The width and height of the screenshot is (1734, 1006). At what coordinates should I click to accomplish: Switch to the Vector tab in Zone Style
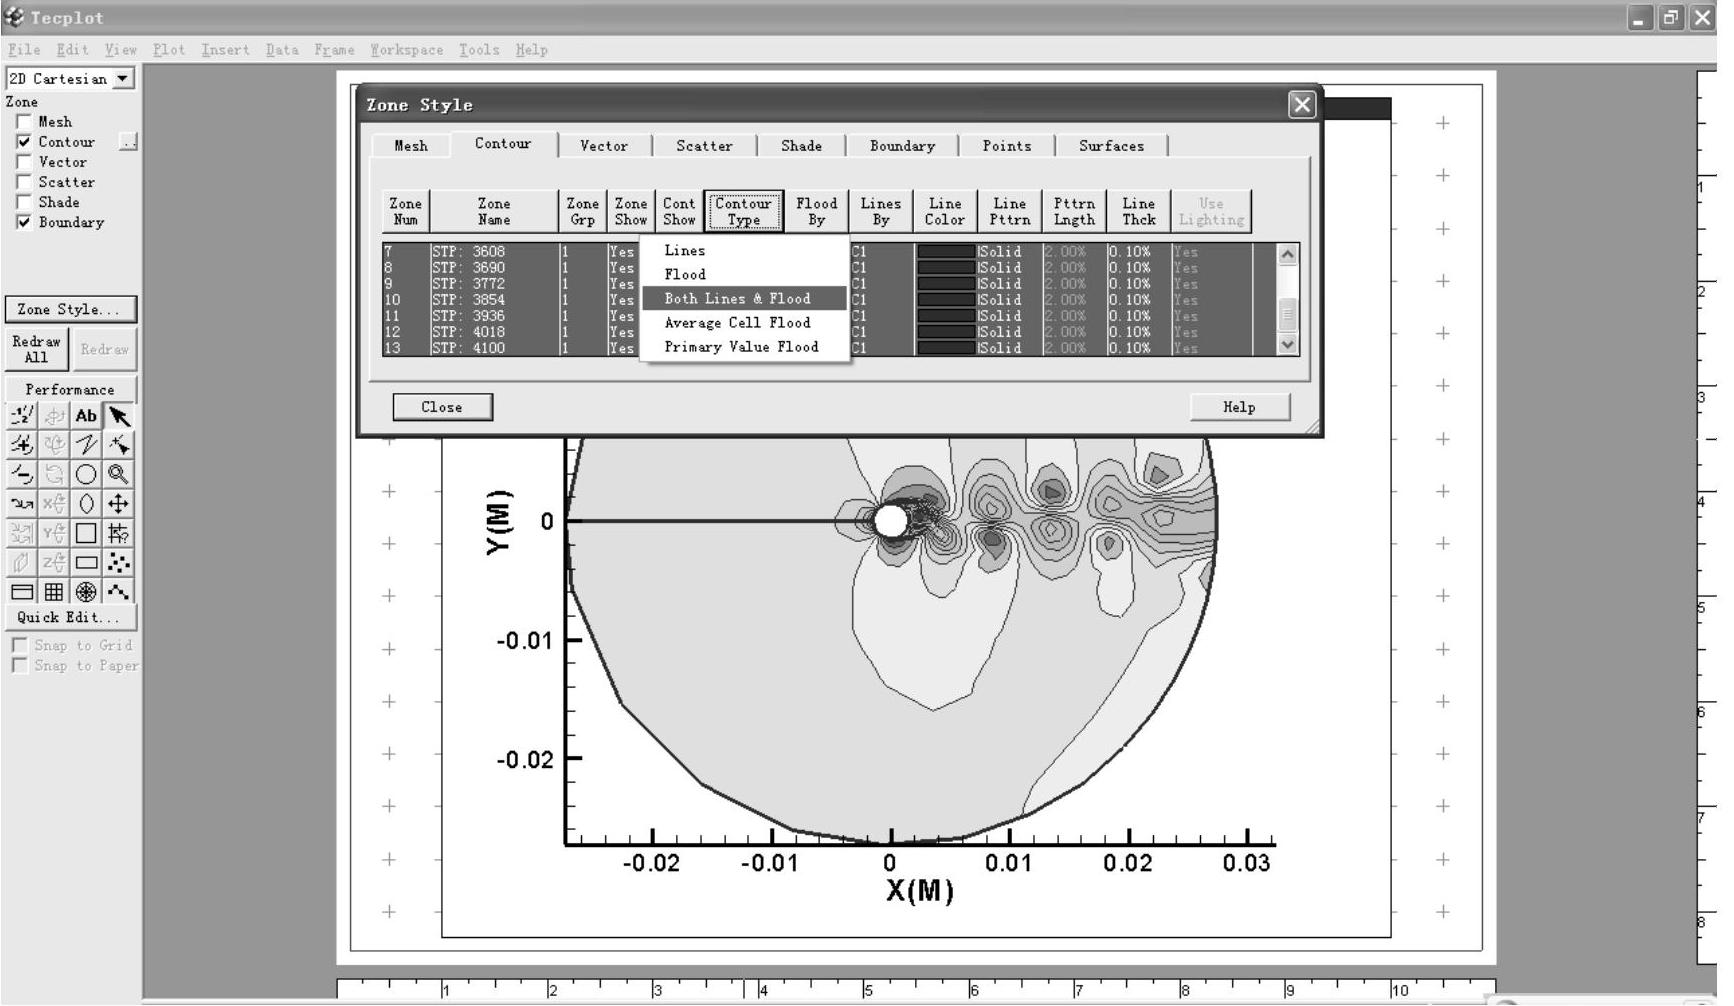point(604,146)
